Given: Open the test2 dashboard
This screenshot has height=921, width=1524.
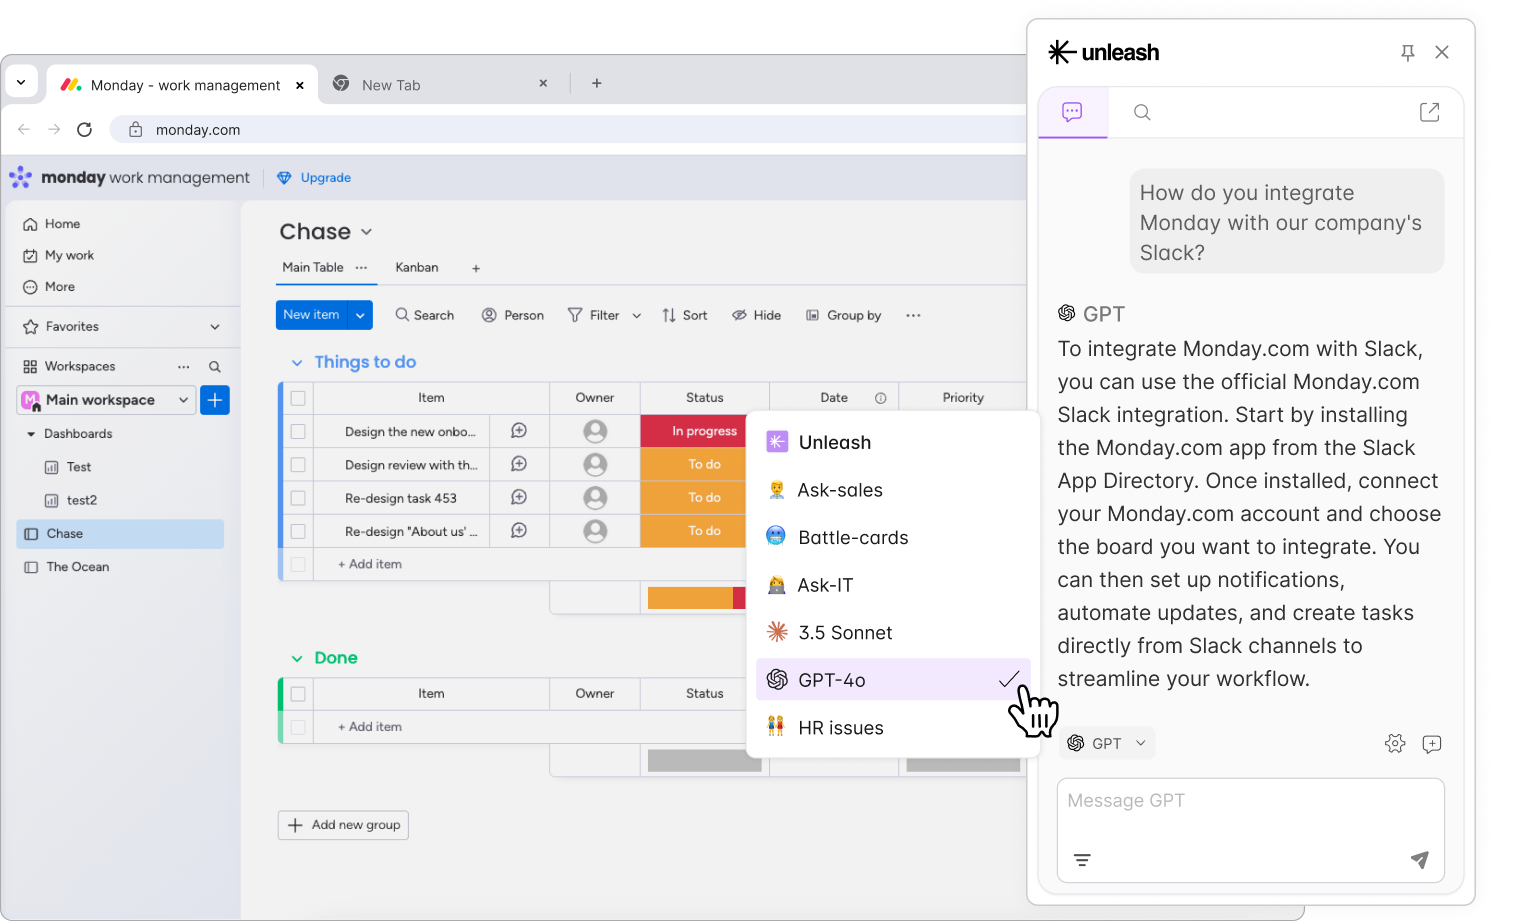Looking at the screenshot, I should pyautogui.click(x=71, y=500).
